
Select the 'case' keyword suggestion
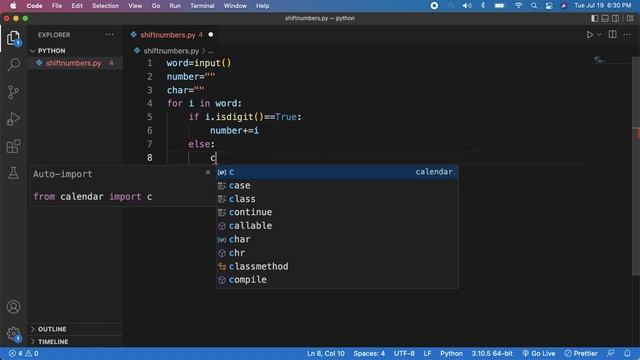click(337, 185)
